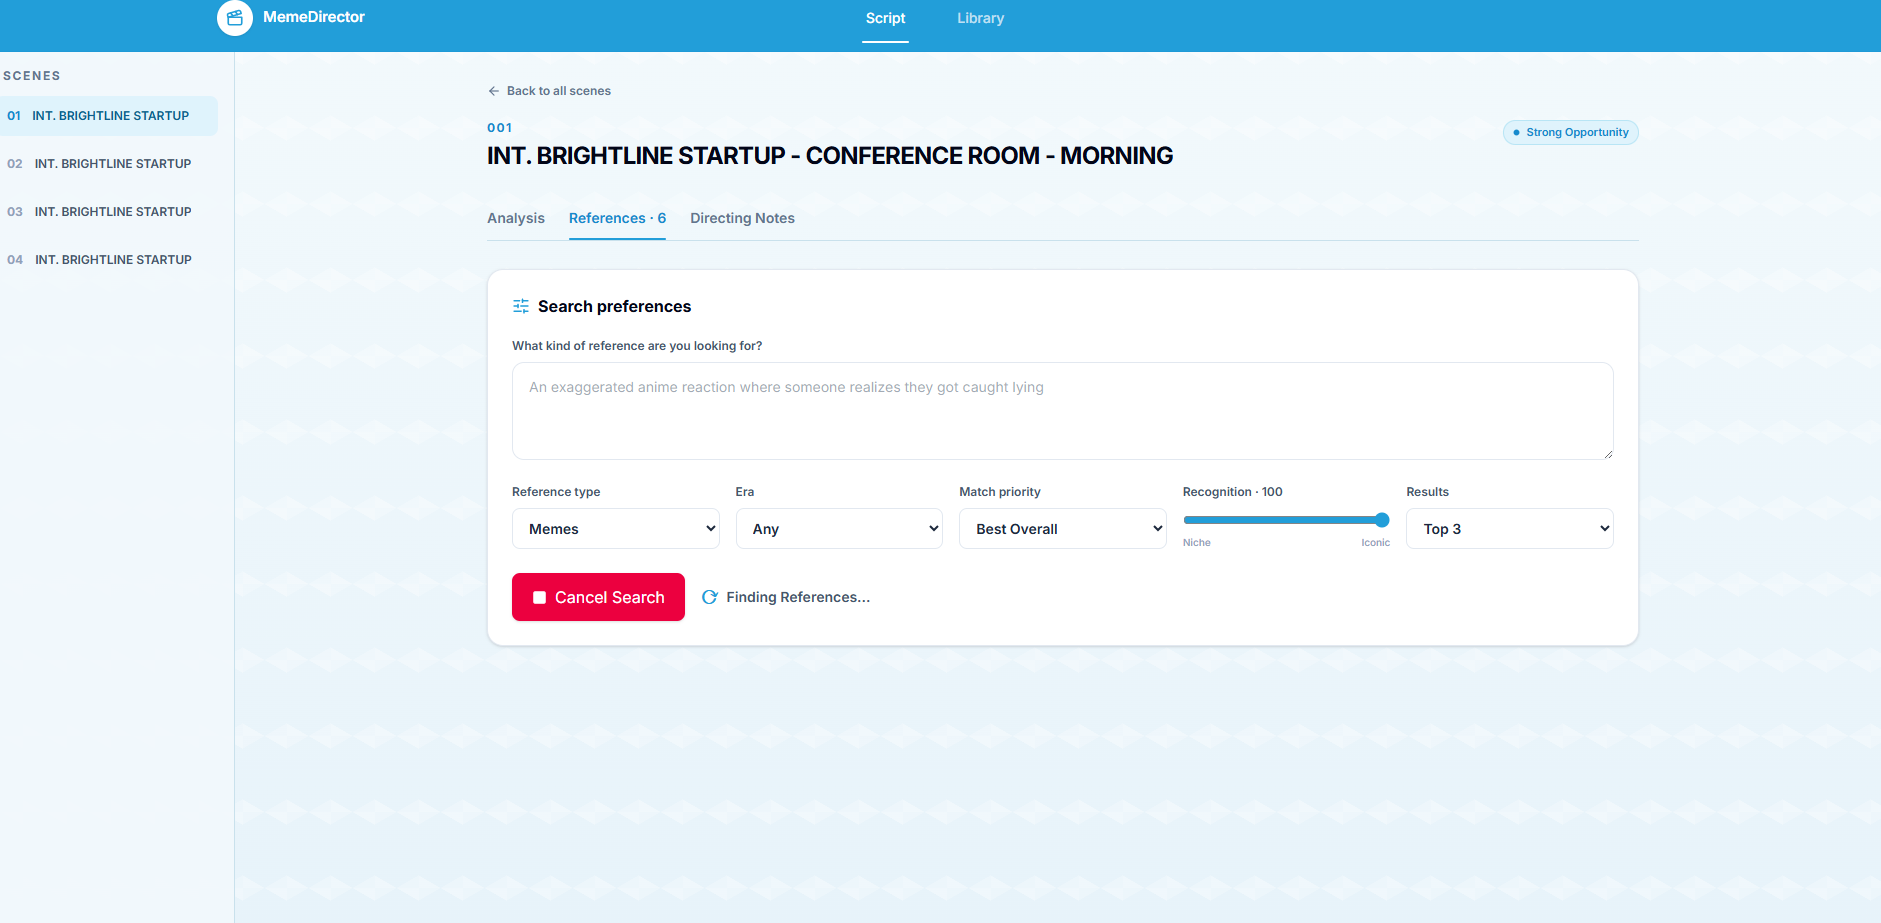Open the Directing Notes tab
Viewport: 1881px width, 923px height.
point(742,218)
